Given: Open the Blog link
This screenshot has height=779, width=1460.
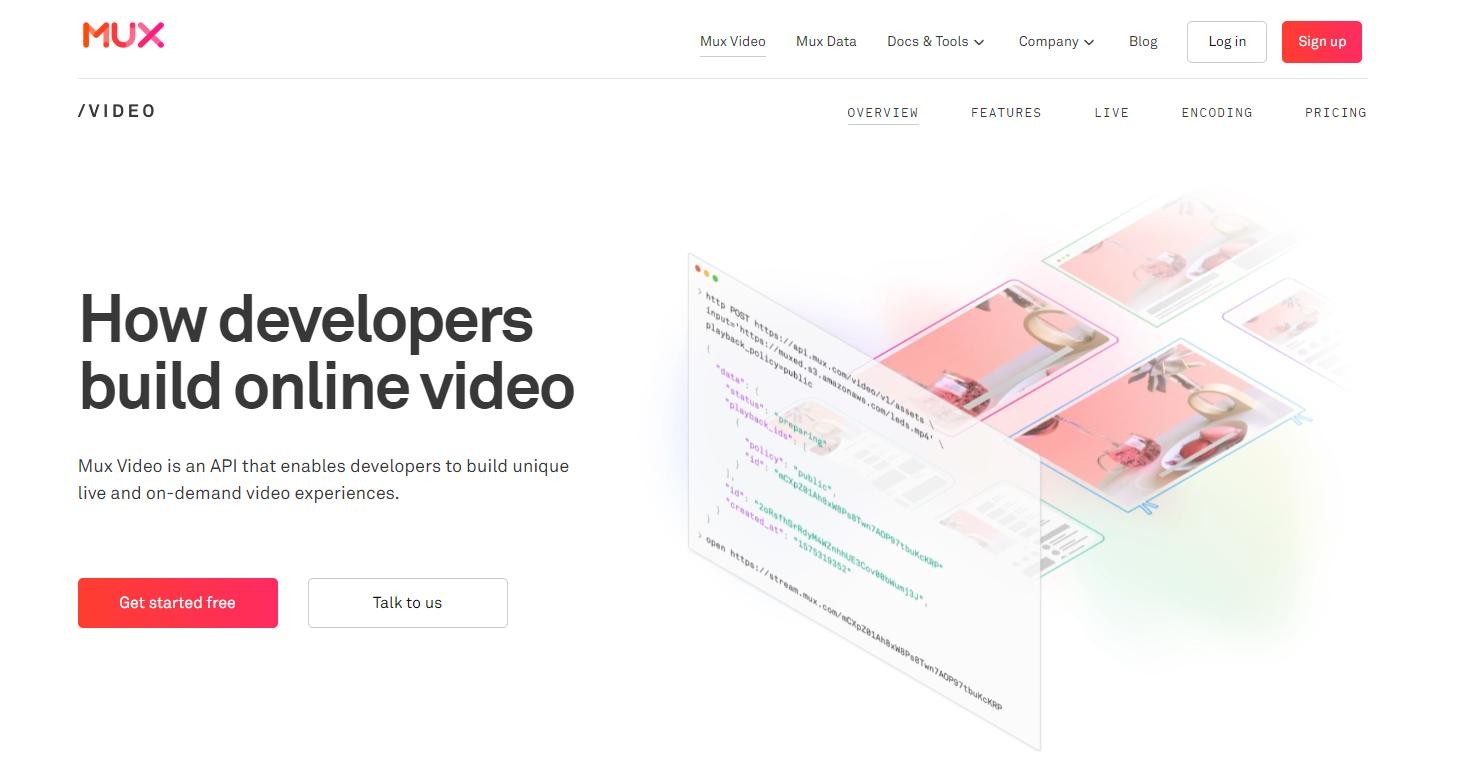Looking at the screenshot, I should coord(1143,41).
